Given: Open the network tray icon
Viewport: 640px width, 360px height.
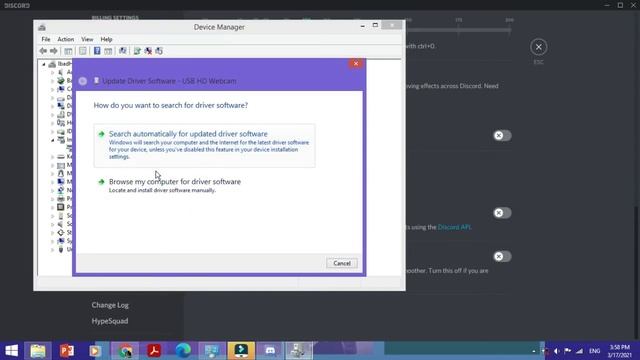Looking at the screenshot, I should point(580,351).
